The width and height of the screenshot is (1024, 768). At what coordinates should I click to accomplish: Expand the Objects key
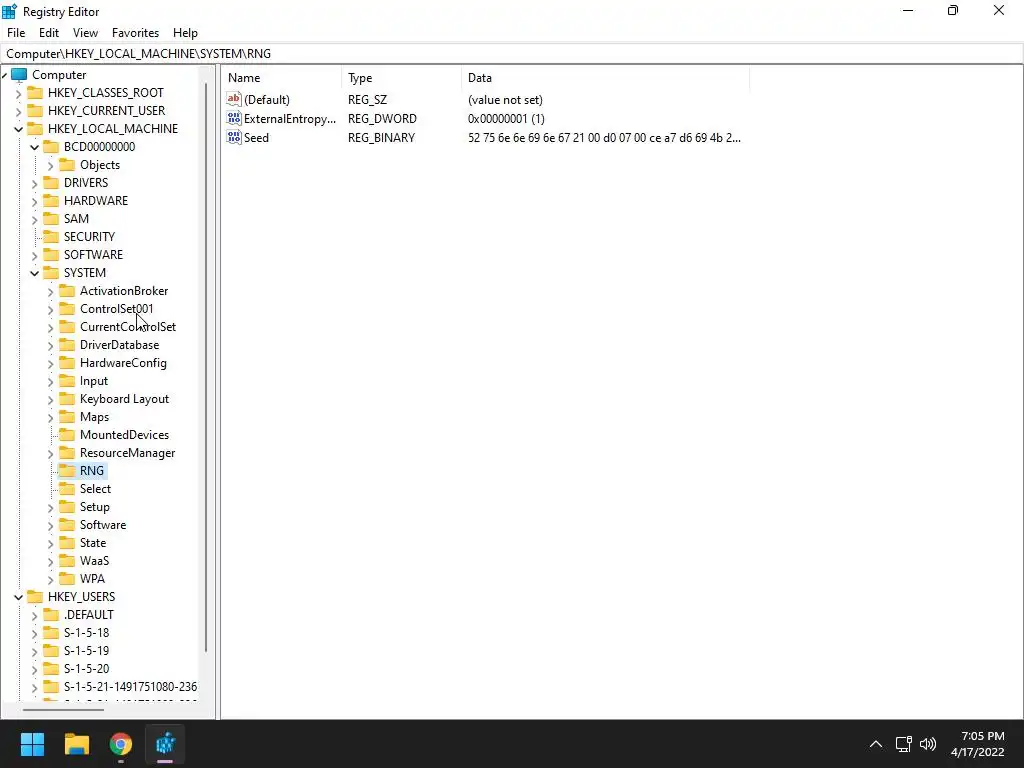[50, 165]
